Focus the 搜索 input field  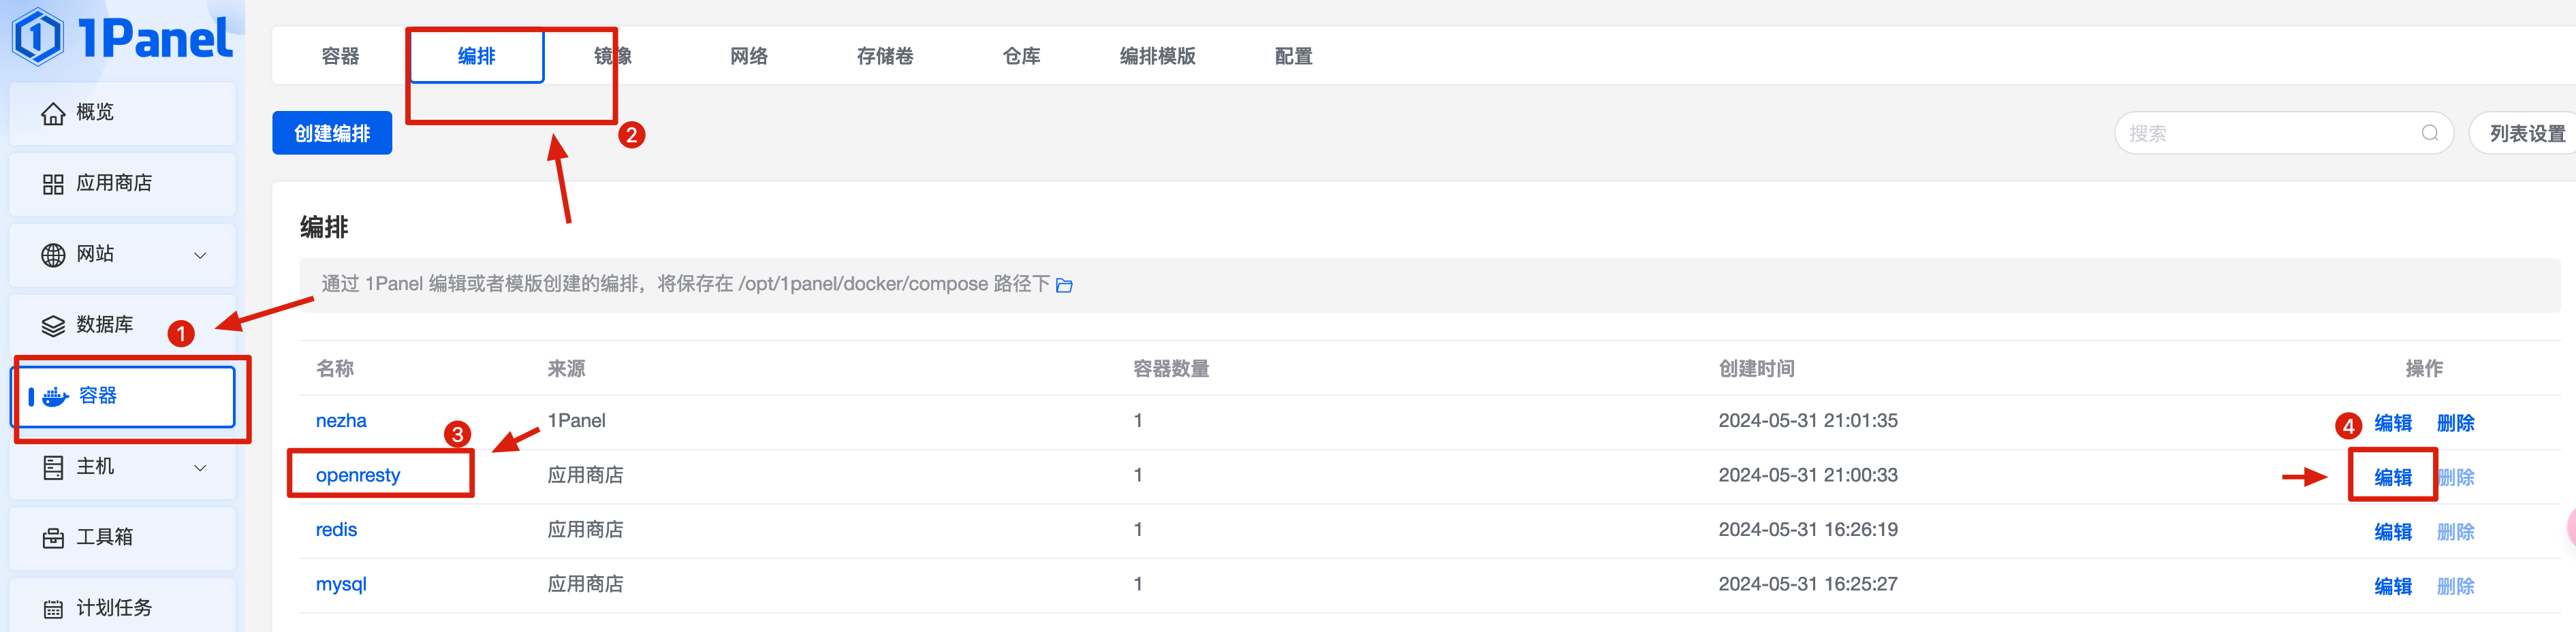pos(2260,133)
